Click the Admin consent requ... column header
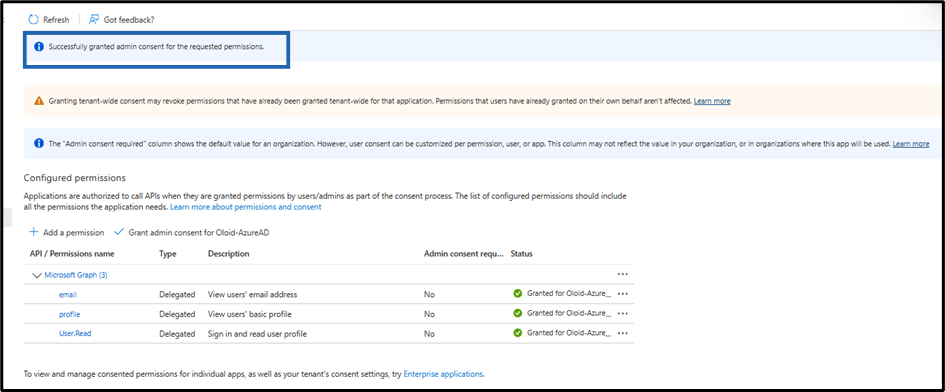The width and height of the screenshot is (945, 392). (463, 254)
